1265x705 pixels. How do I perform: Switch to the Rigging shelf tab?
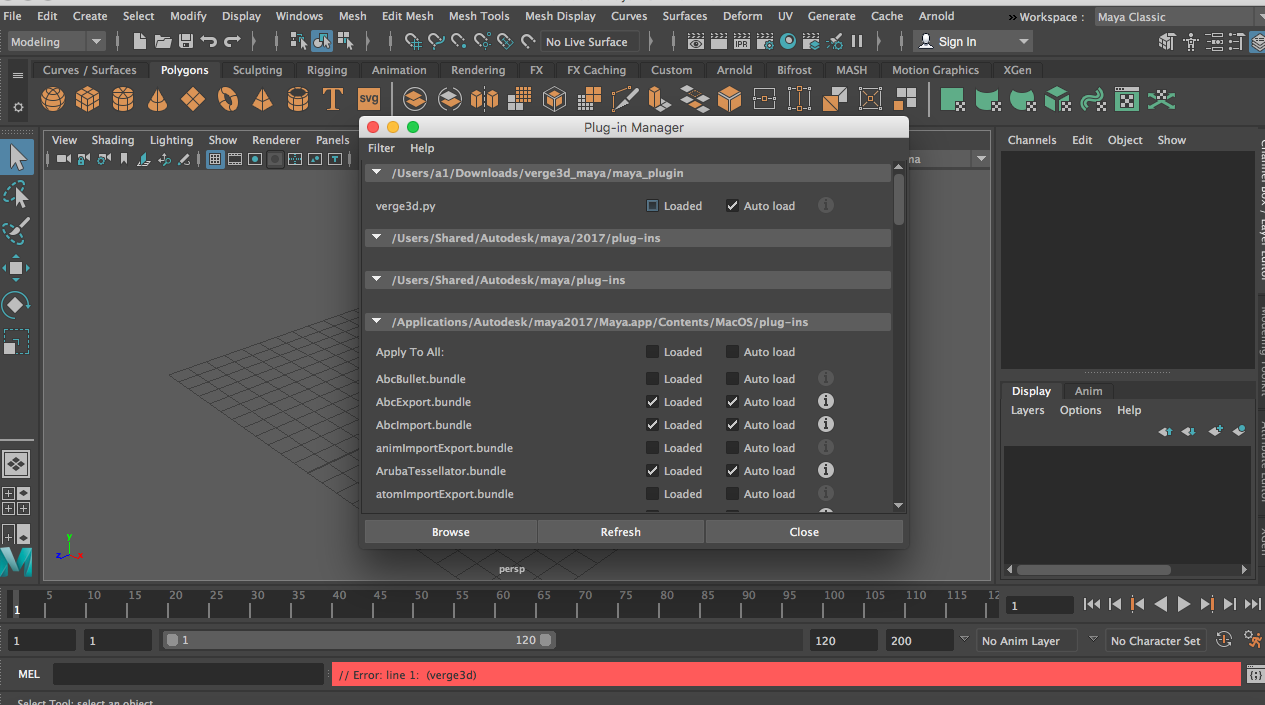pos(327,70)
